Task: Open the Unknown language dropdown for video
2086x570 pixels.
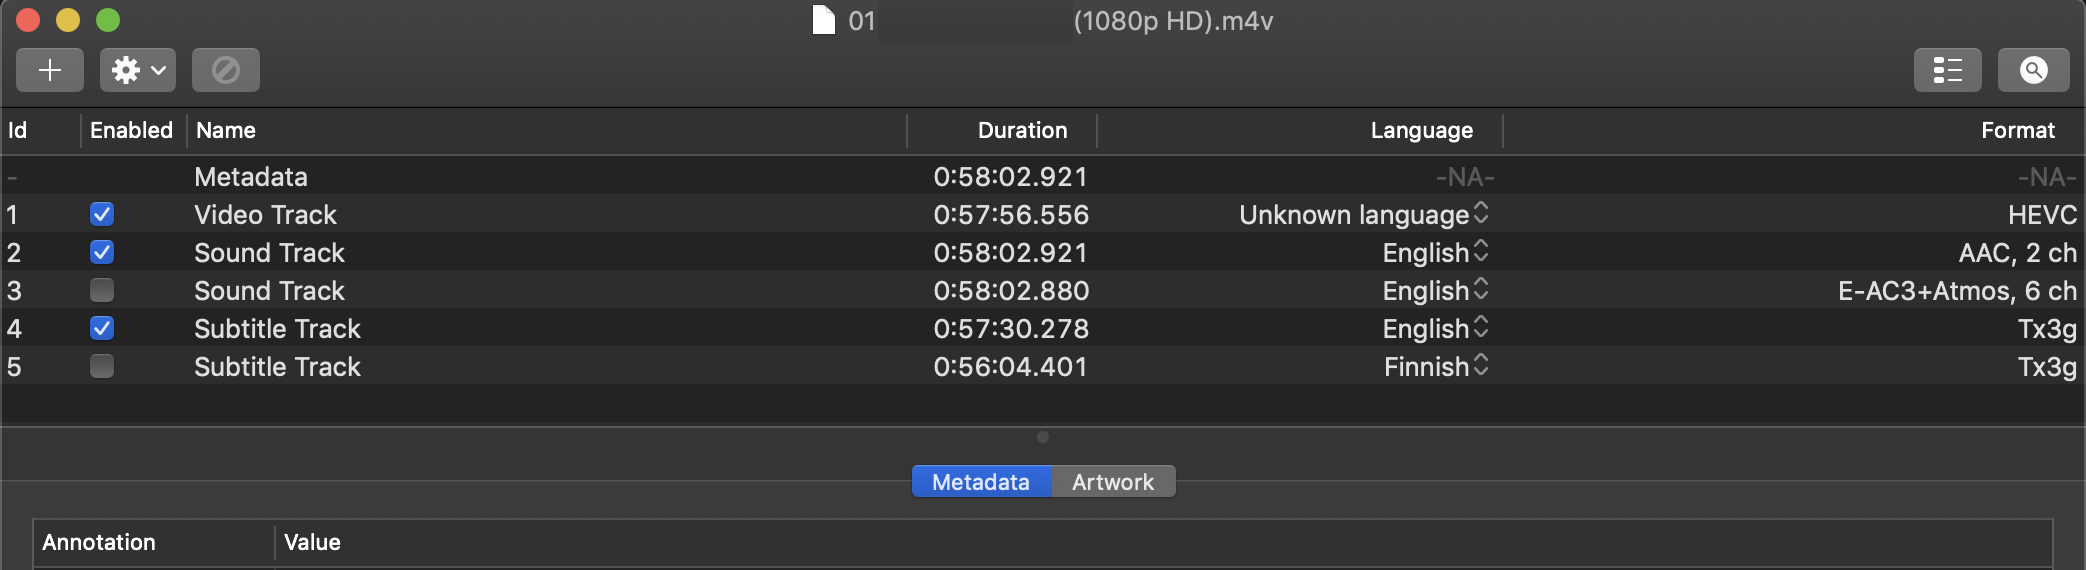Action: click(1364, 214)
